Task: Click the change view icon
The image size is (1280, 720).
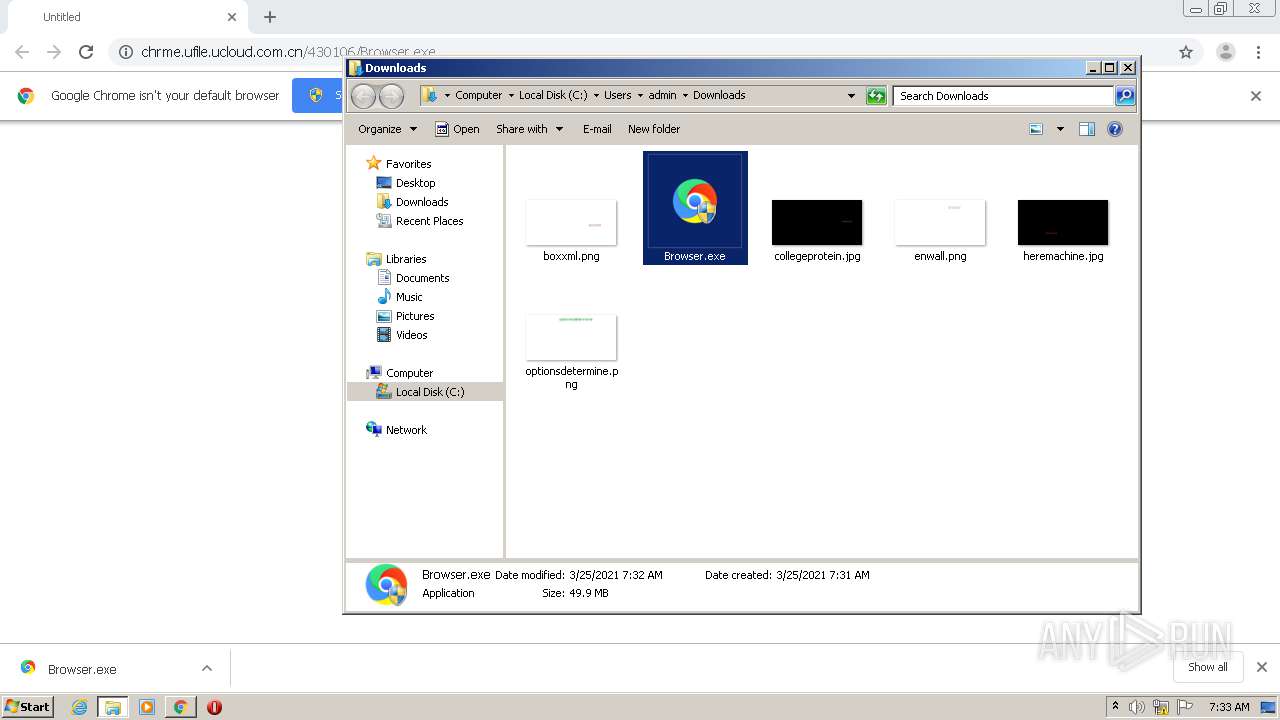Action: pos(1036,129)
